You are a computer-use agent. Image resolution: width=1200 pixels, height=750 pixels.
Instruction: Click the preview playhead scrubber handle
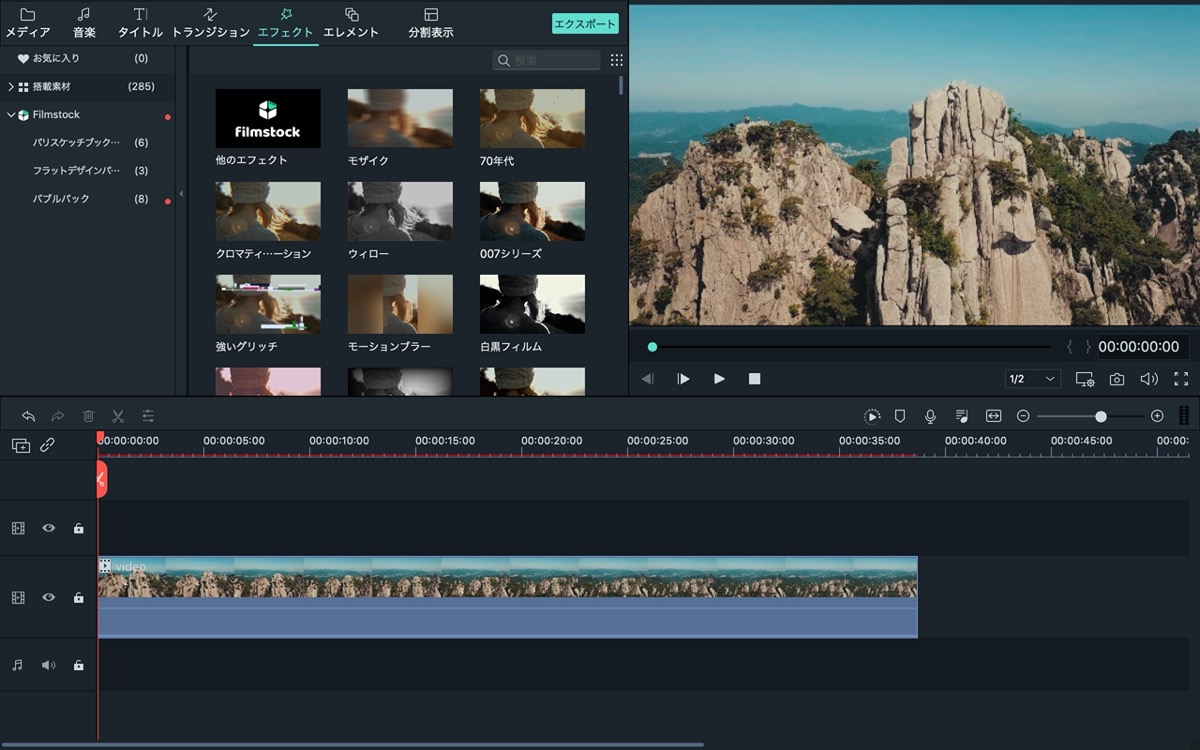point(652,347)
